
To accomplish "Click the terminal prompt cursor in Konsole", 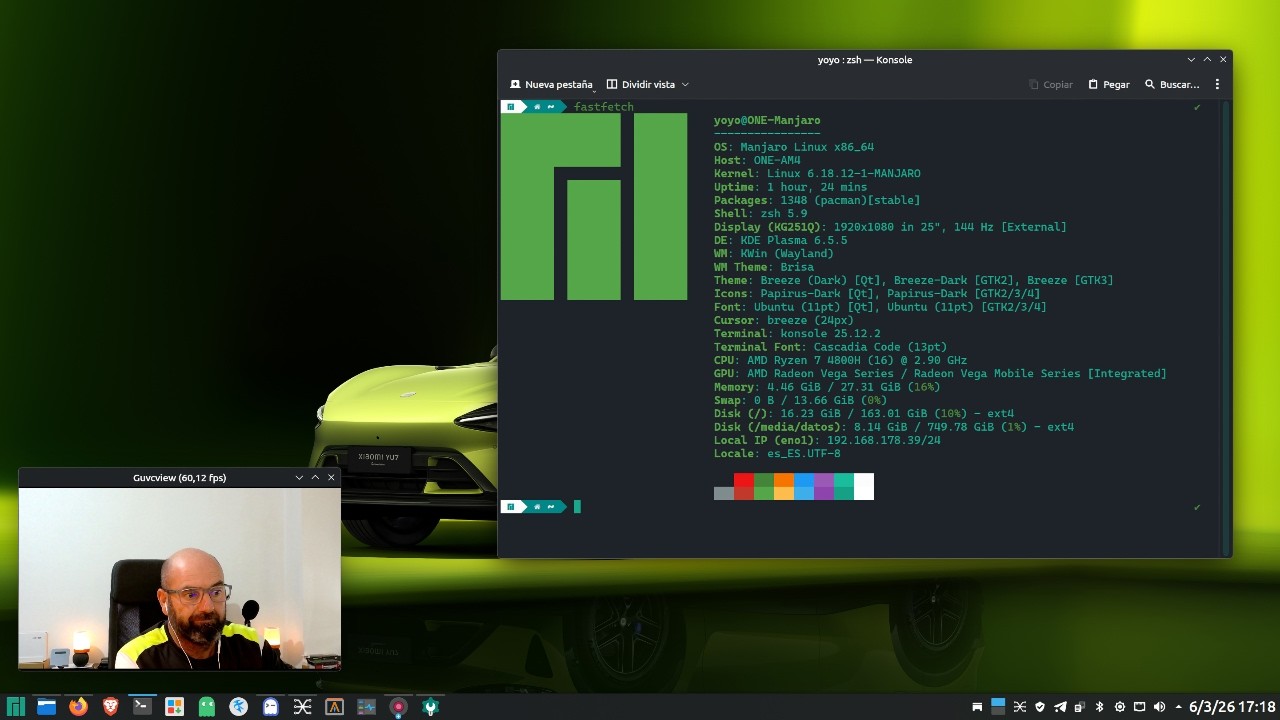I will tap(577, 507).
